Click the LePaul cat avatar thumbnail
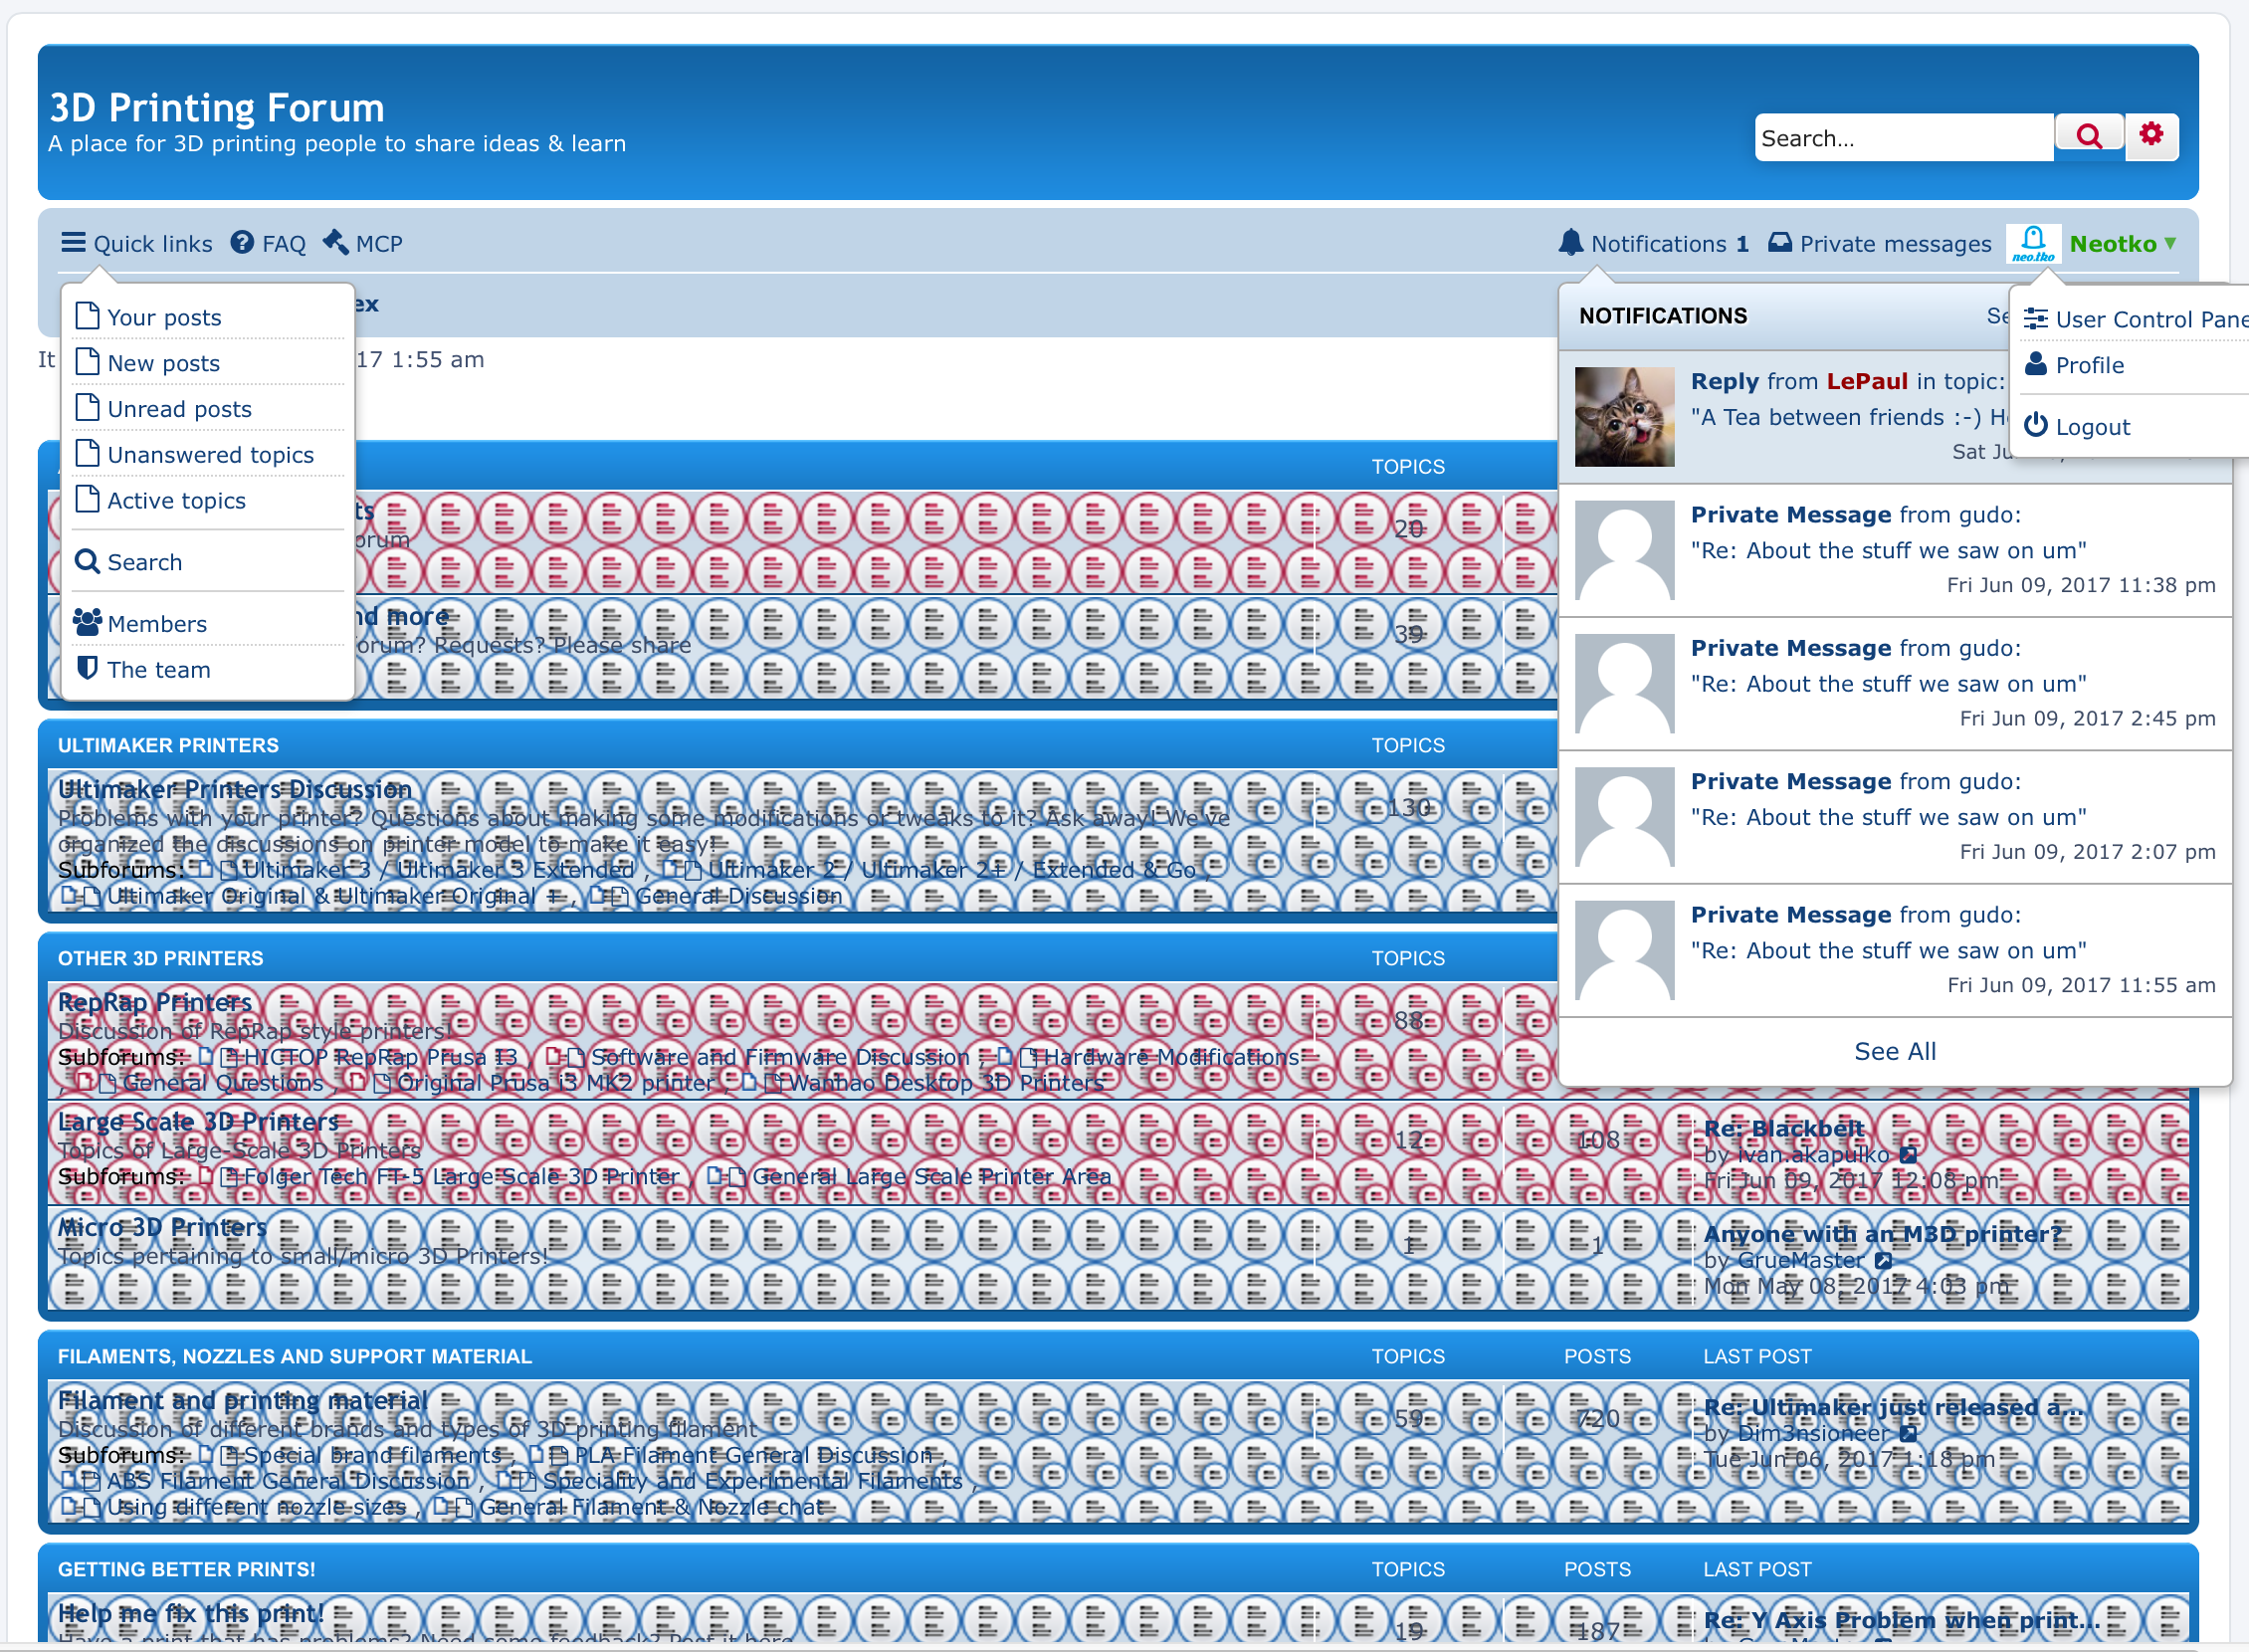Screen dimensions: 2249x1652 coord(1623,417)
